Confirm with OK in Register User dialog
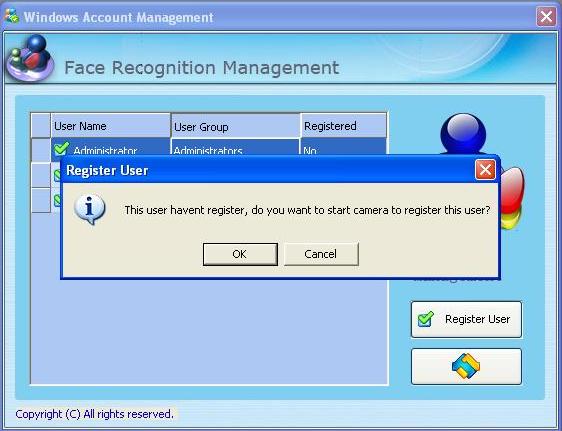The height and width of the screenshot is (431, 562). [x=240, y=254]
